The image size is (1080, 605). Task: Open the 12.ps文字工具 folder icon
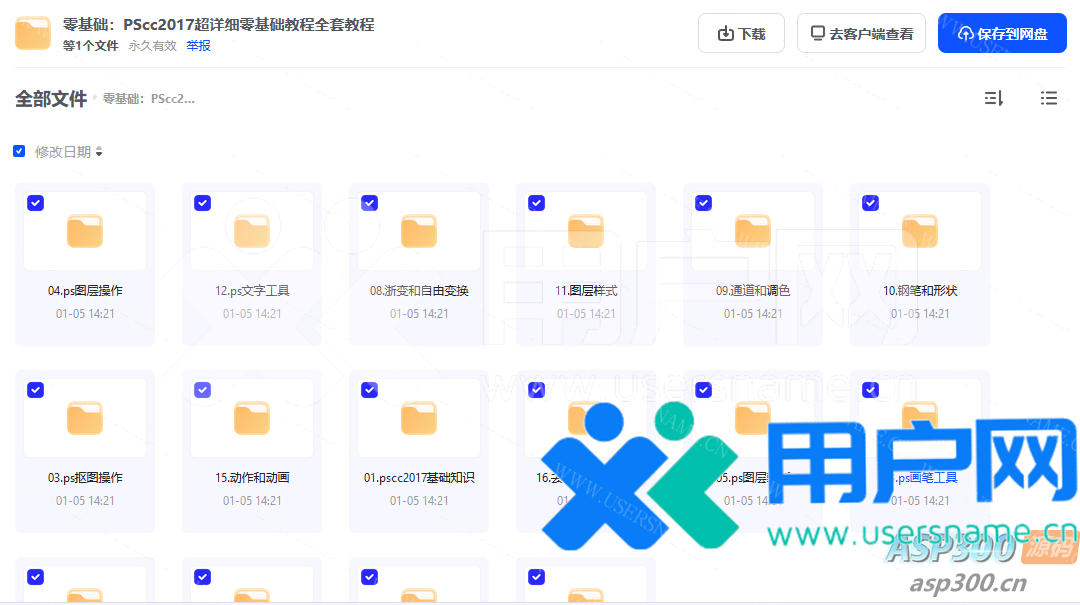point(252,231)
